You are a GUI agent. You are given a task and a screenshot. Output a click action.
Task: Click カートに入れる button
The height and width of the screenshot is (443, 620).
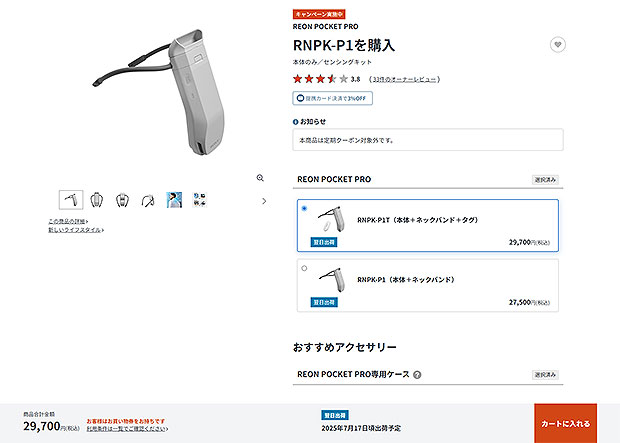565,423
